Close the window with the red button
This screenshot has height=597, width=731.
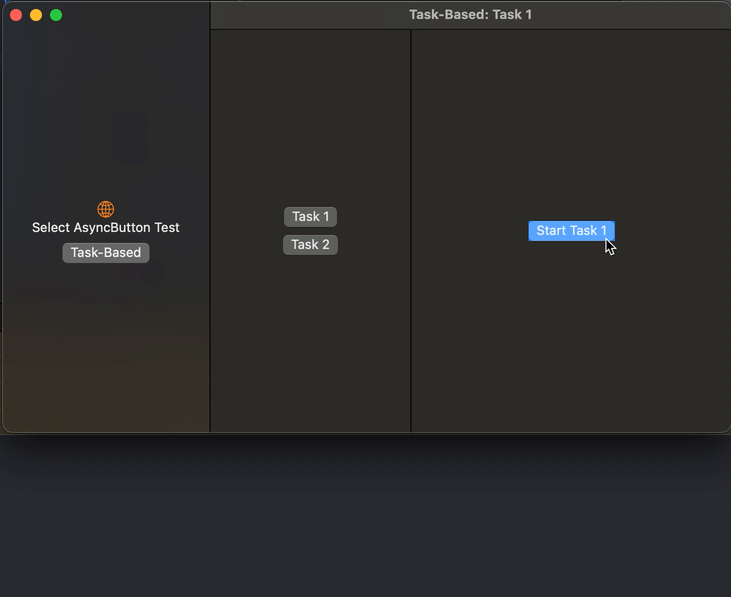(16, 15)
